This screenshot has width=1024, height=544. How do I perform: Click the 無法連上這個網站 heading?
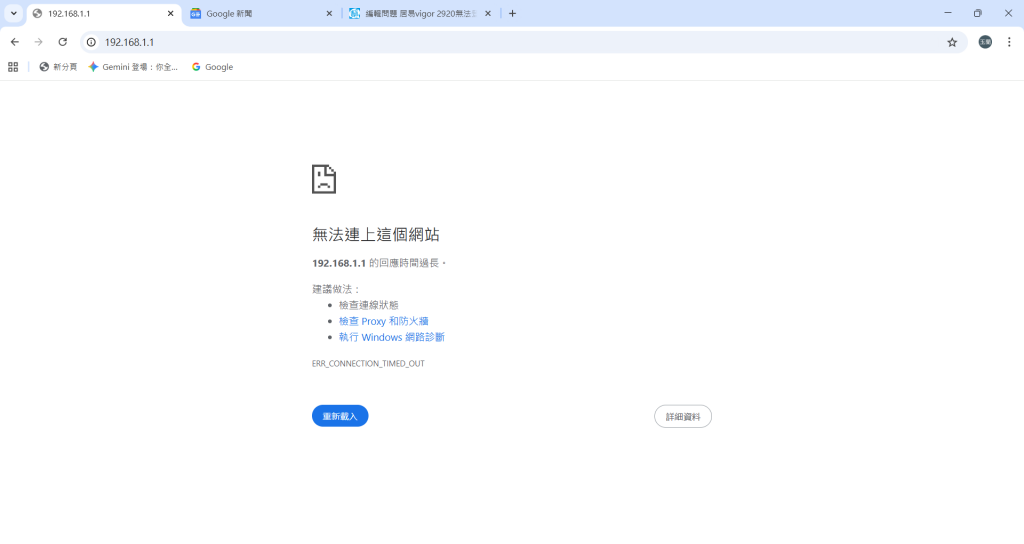tap(376, 234)
